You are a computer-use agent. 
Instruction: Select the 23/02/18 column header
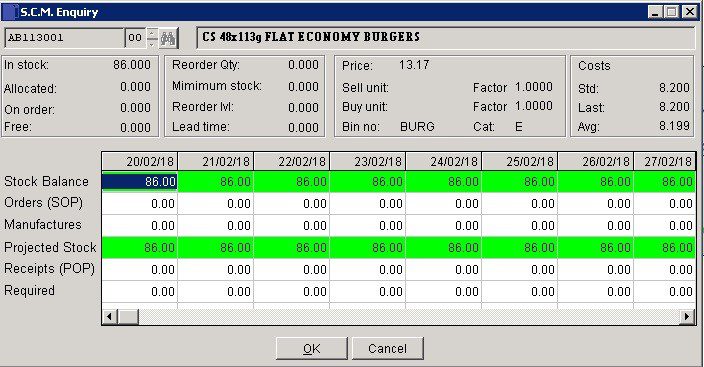click(368, 161)
